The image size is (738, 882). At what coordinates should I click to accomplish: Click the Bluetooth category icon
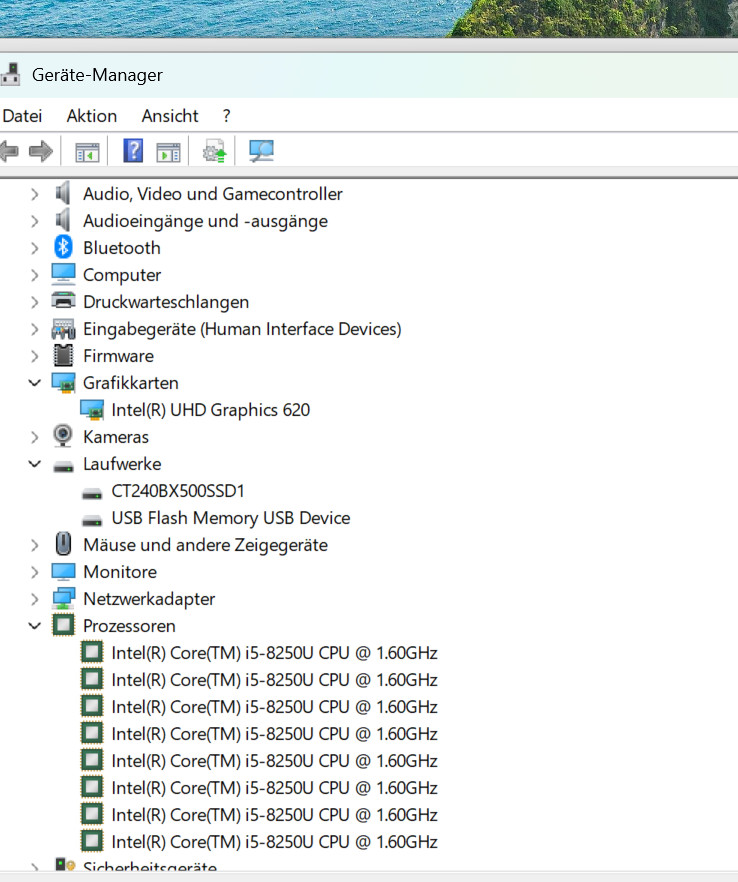pyautogui.click(x=63, y=248)
